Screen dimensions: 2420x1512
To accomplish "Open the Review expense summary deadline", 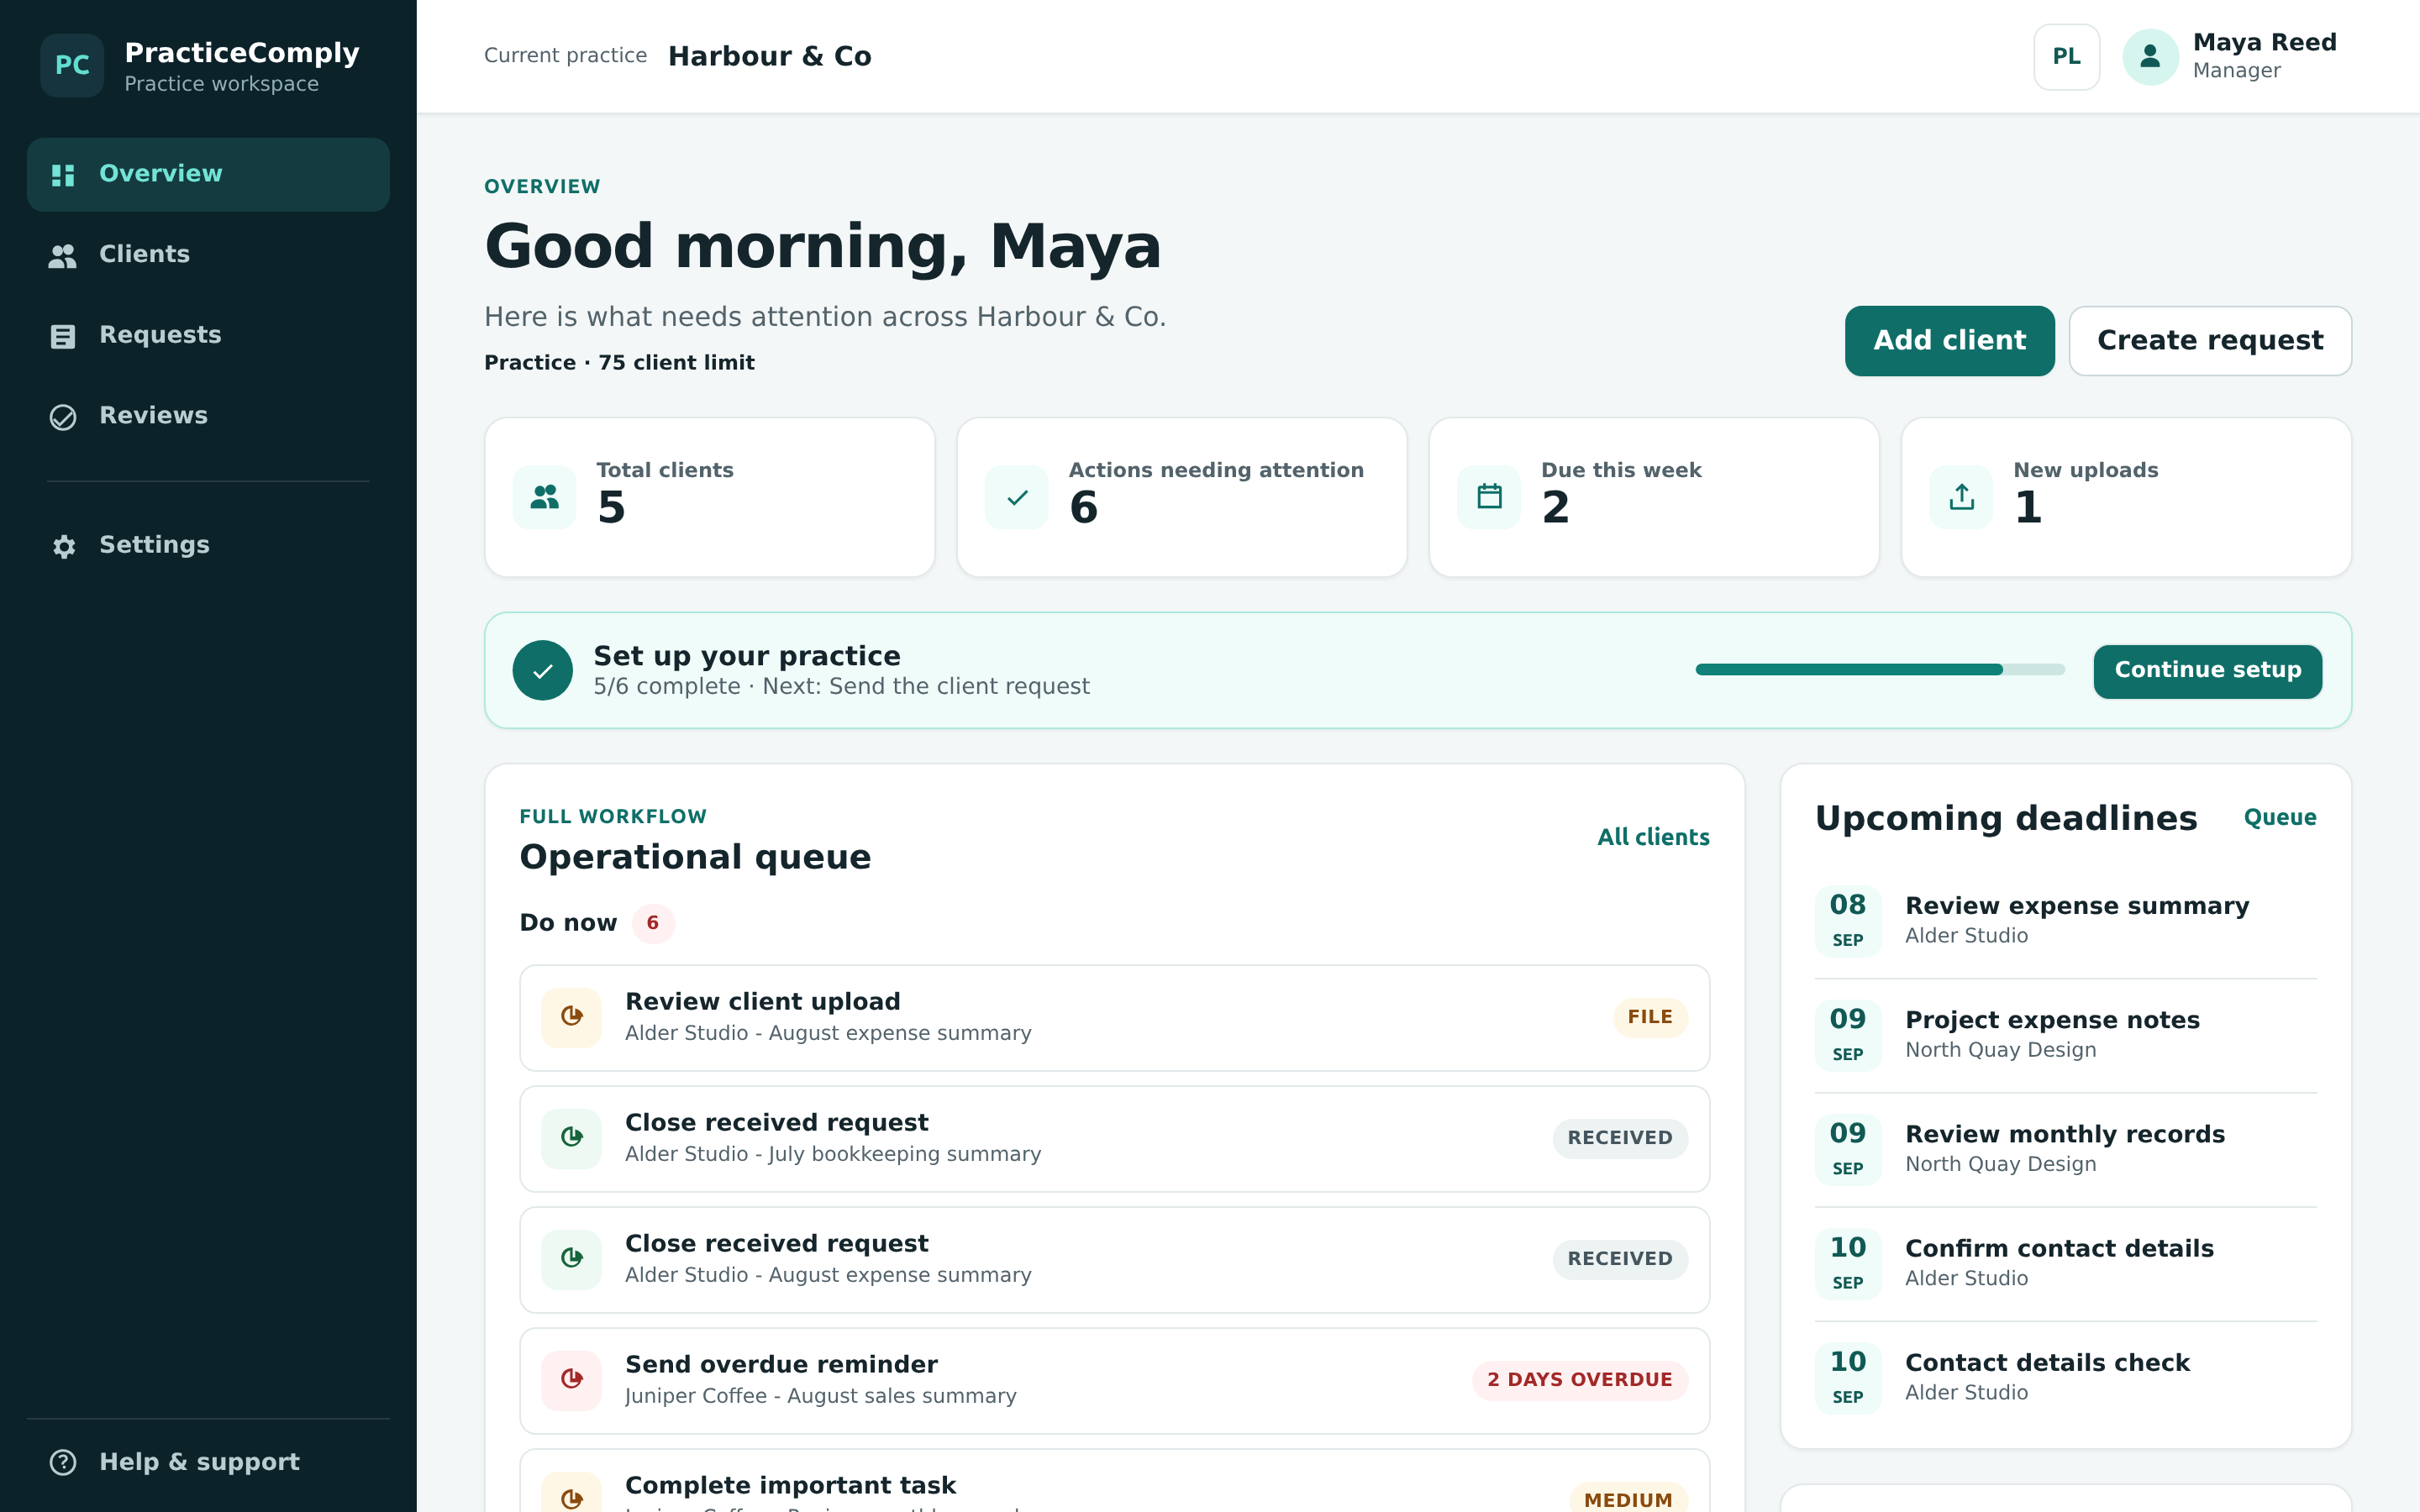I will (x=2065, y=921).
